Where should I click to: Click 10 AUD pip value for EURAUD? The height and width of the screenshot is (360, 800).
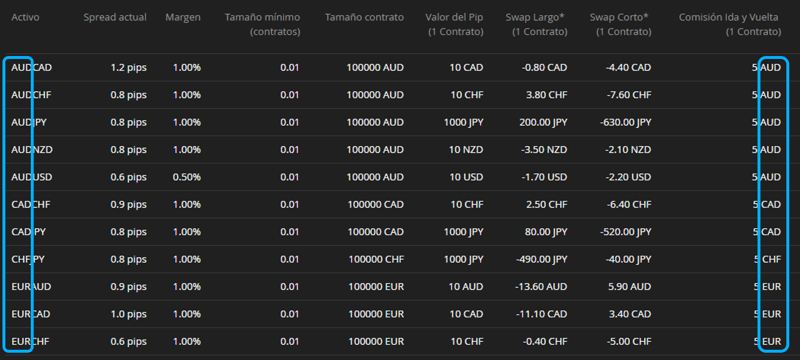point(466,287)
